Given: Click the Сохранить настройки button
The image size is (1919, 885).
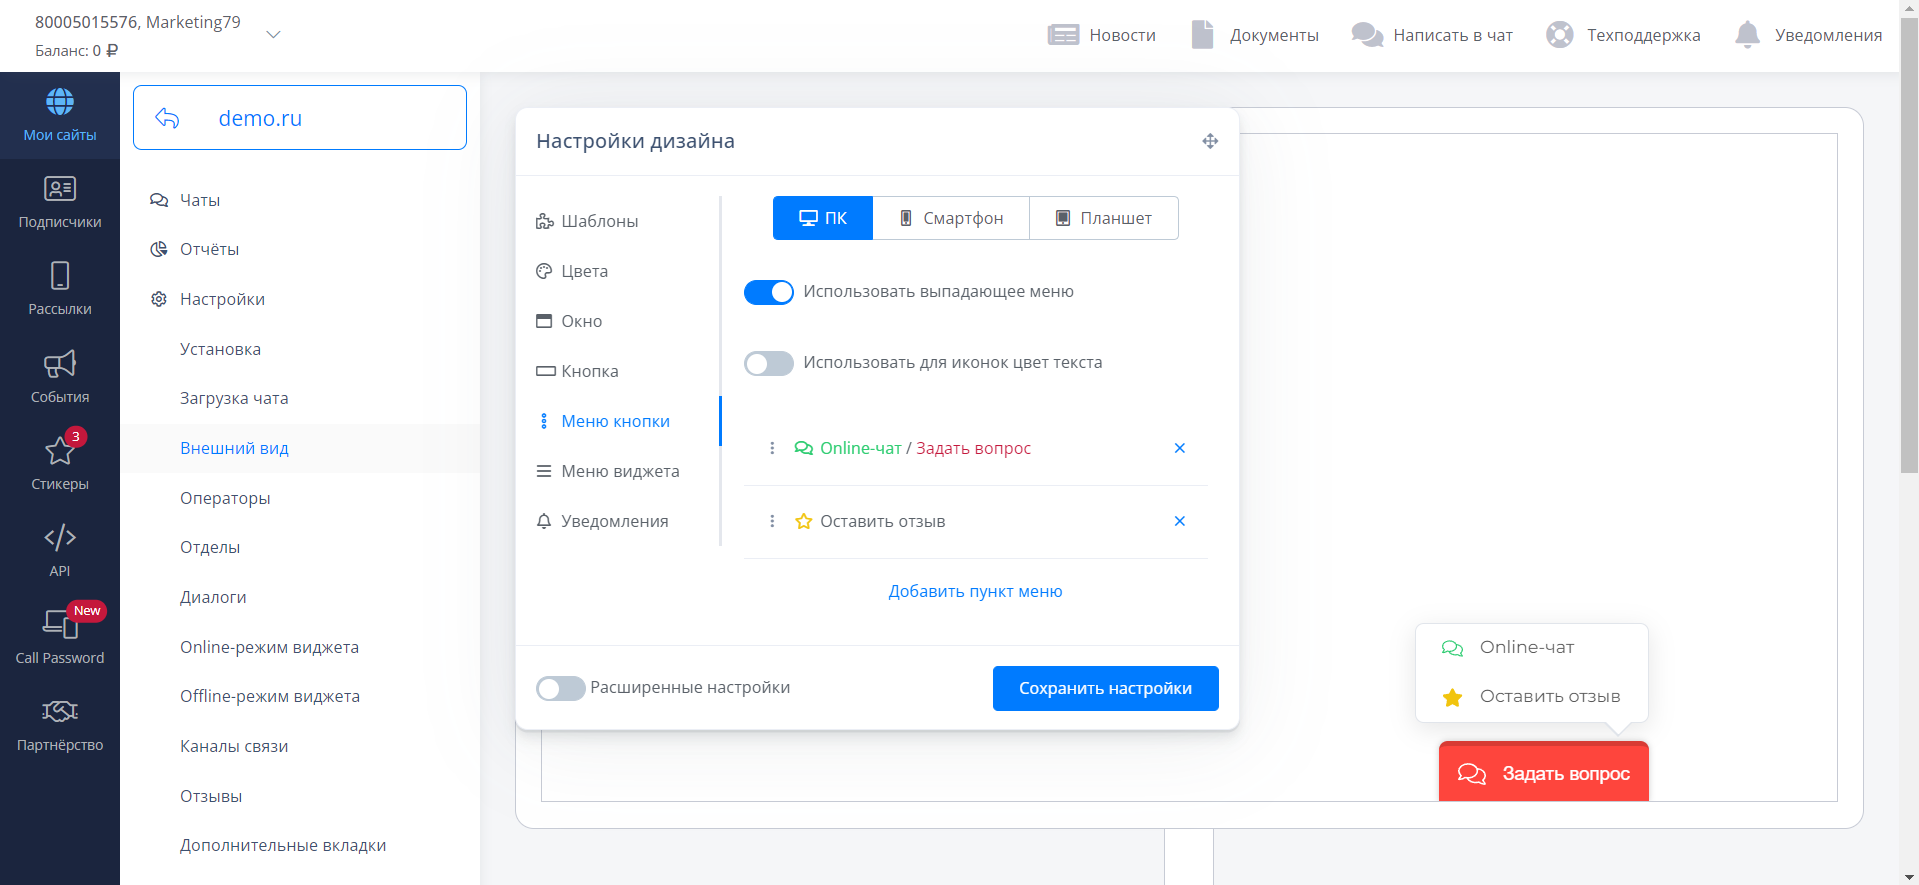Looking at the screenshot, I should (1105, 688).
